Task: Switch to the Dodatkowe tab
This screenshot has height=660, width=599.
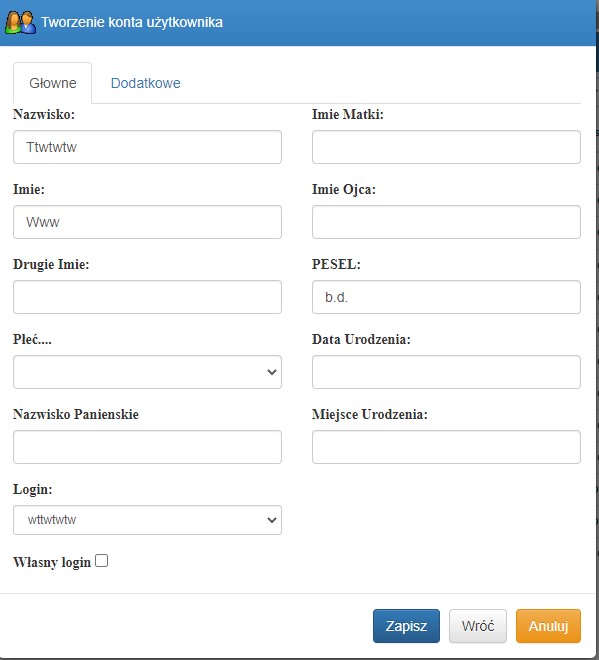Action: 146,83
